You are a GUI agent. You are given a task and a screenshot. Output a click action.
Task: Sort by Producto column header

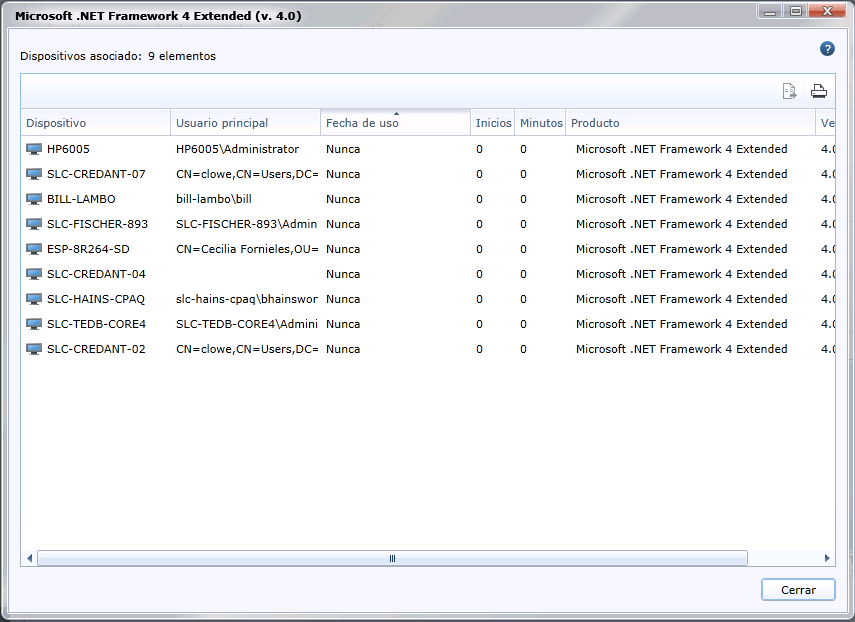(690, 123)
